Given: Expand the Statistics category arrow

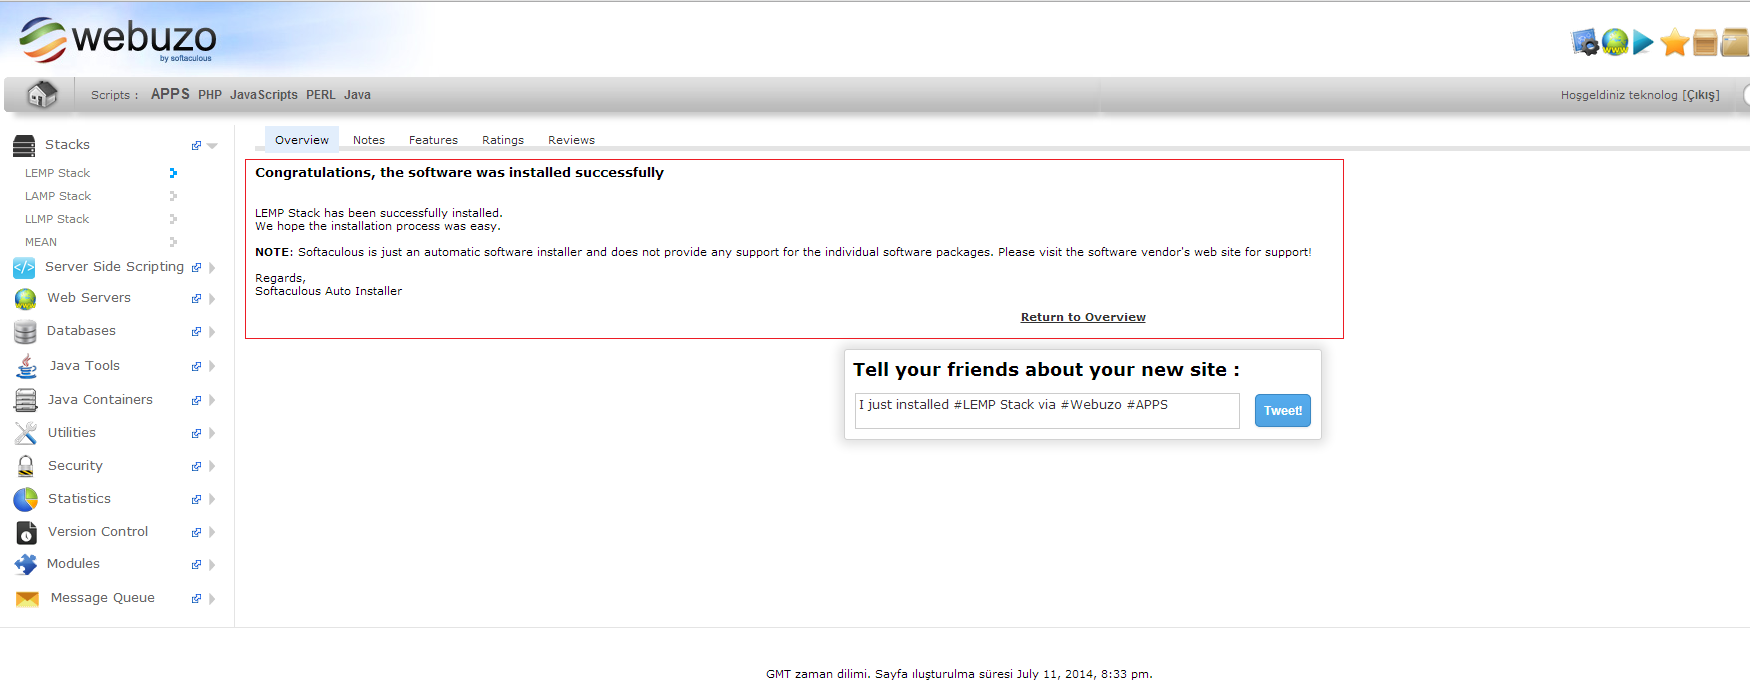Looking at the screenshot, I should point(212,500).
